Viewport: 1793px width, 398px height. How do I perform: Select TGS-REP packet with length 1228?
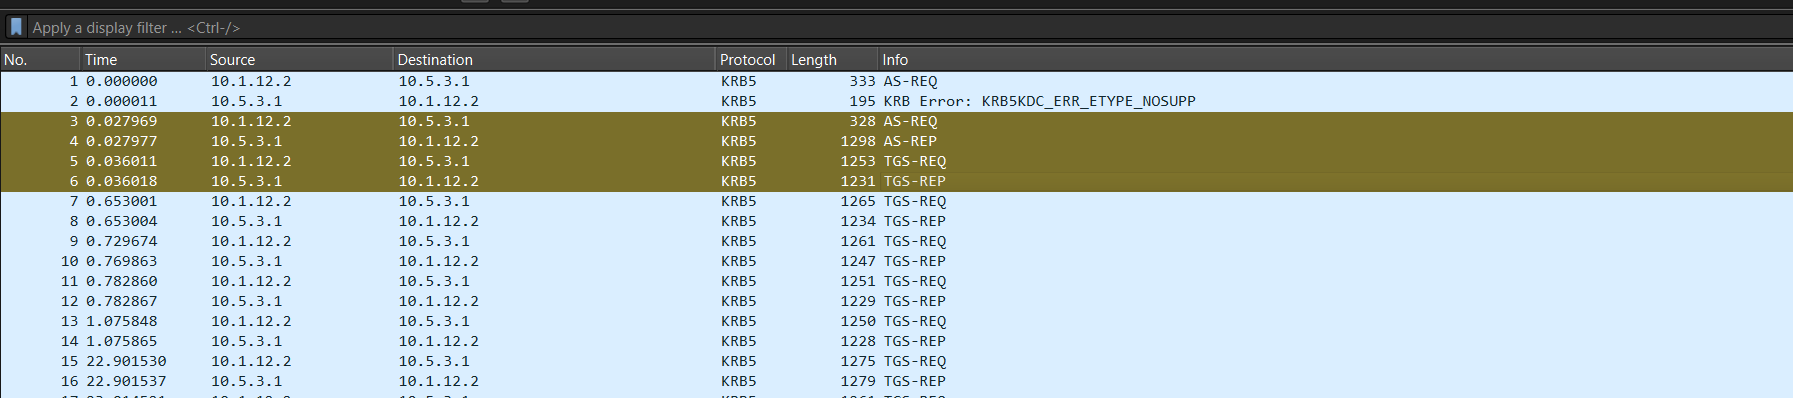[x=896, y=341]
